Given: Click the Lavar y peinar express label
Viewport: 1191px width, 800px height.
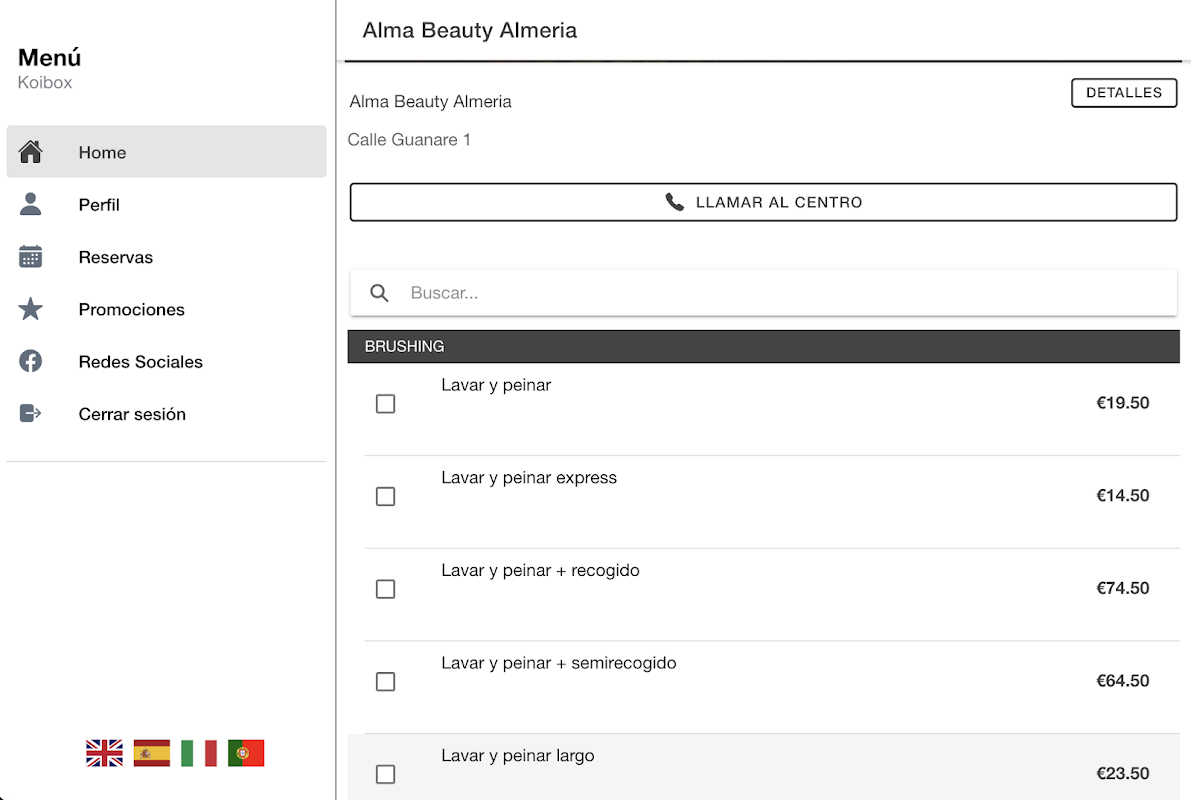Looking at the screenshot, I should coord(529,478).
